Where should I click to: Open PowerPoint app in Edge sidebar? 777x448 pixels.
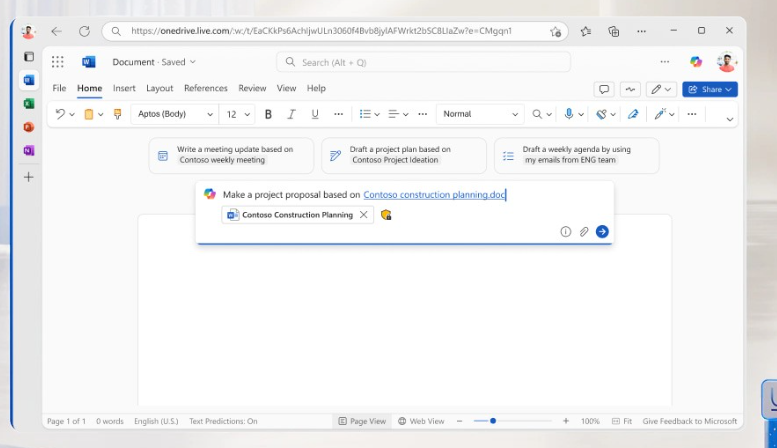(x=29, y=127)
